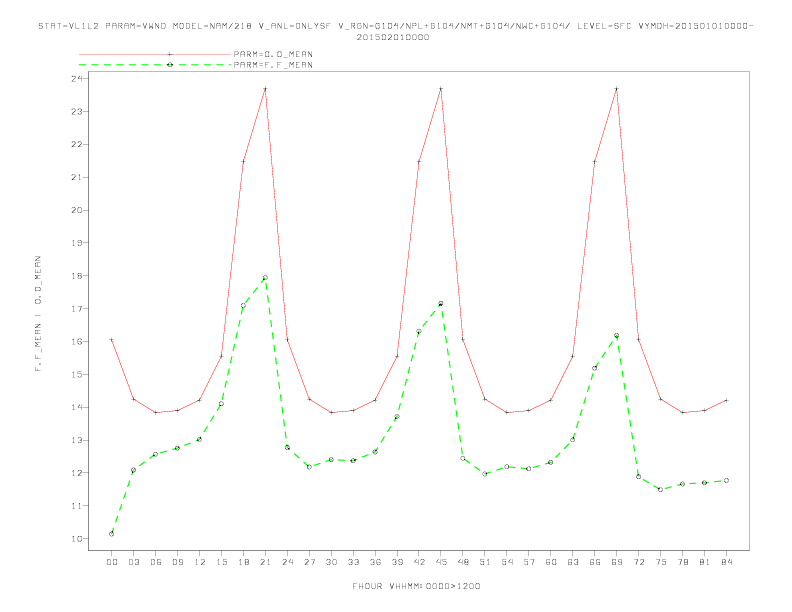Select the red solid legend line sample

(x=155, y=54)
